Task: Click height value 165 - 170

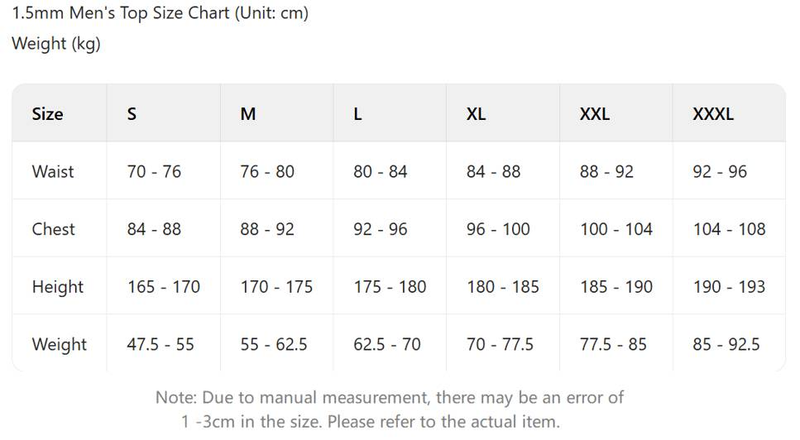Action: tap(164, 287)
